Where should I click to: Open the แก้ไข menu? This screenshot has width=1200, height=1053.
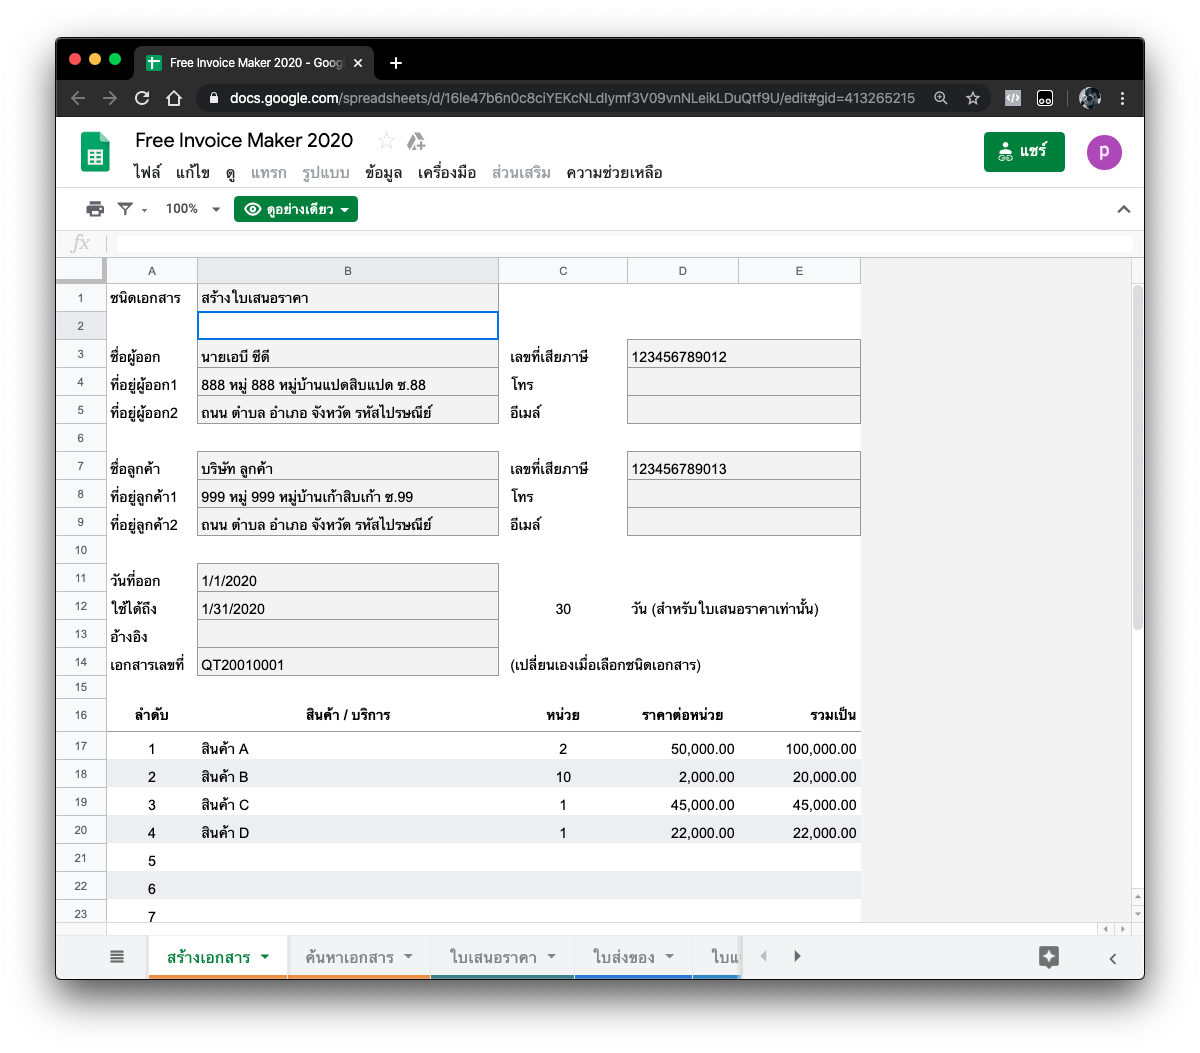(x=193, y=173)
